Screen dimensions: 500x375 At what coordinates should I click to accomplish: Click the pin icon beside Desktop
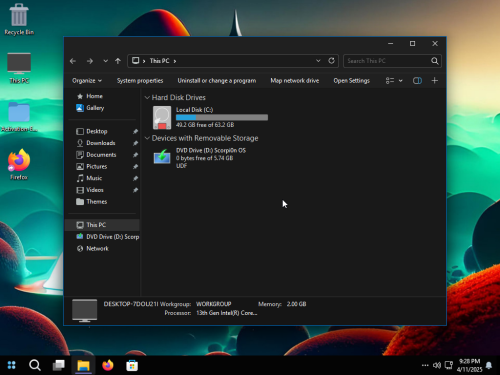pyautogui.click(x=135, y=132)
